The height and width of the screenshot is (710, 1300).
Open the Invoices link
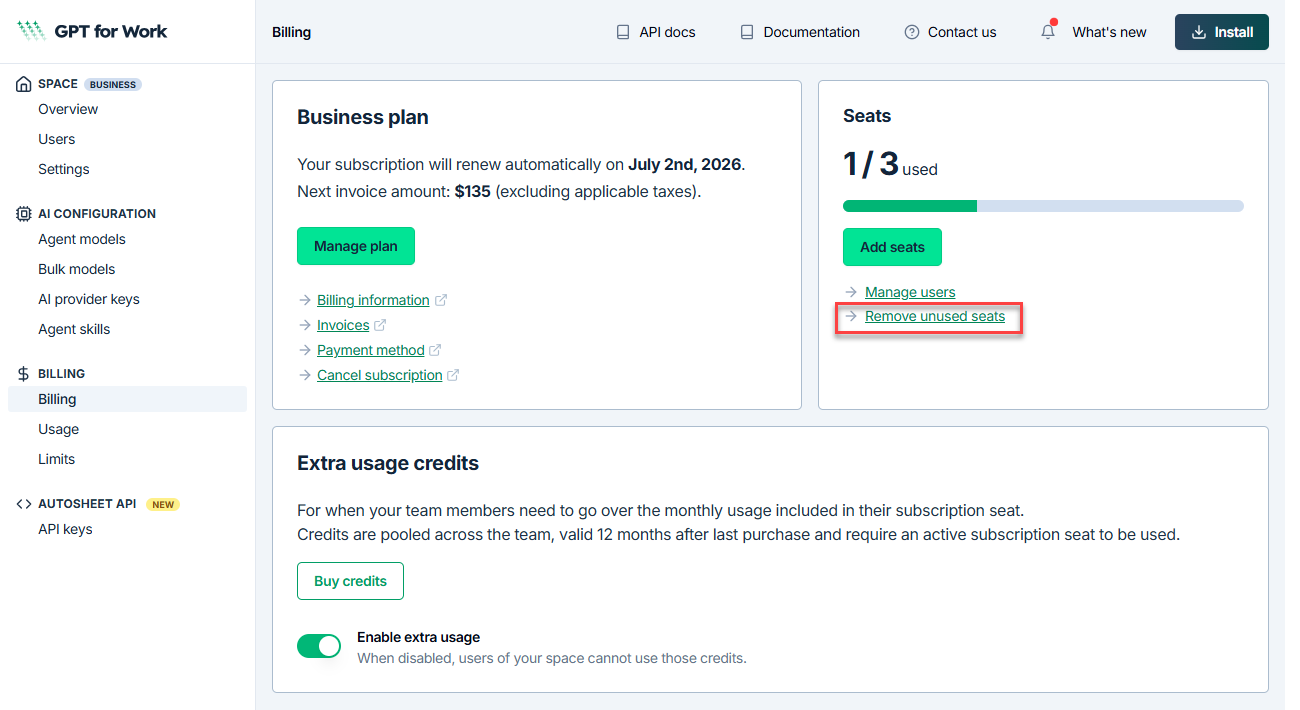pos(343,325)
